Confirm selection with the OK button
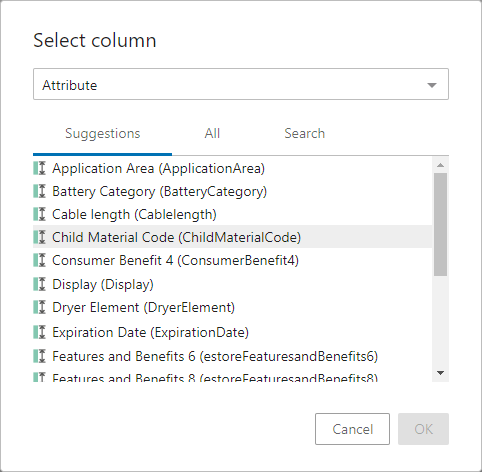Screen dimensions: 482x472 tap(423, 429)
